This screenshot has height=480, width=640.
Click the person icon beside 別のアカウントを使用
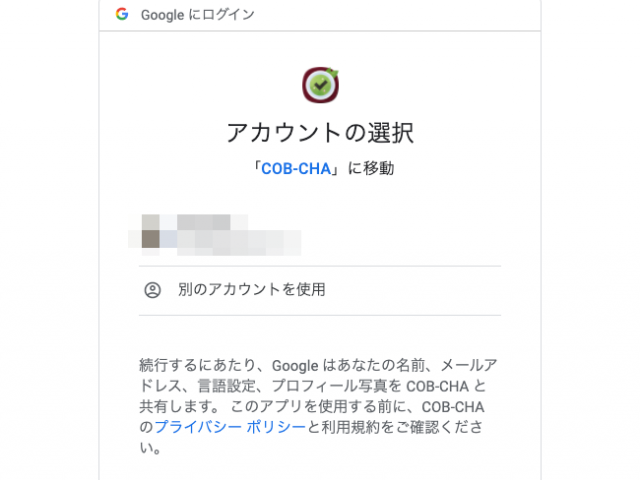click(x=152, y=290)
